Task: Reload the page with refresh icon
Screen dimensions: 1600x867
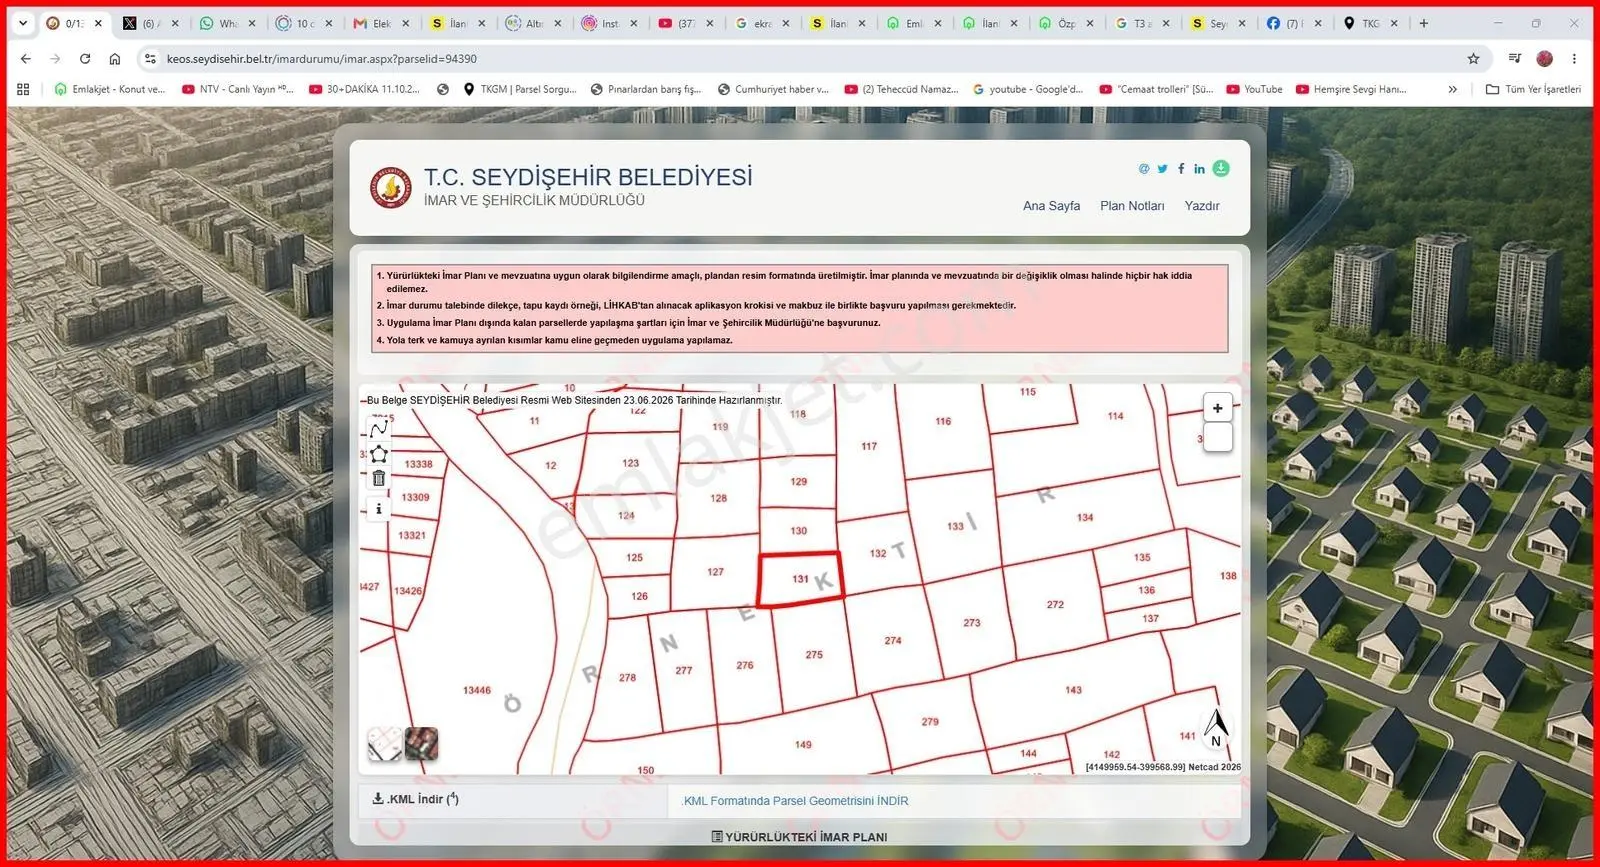Action: point(85,59)
